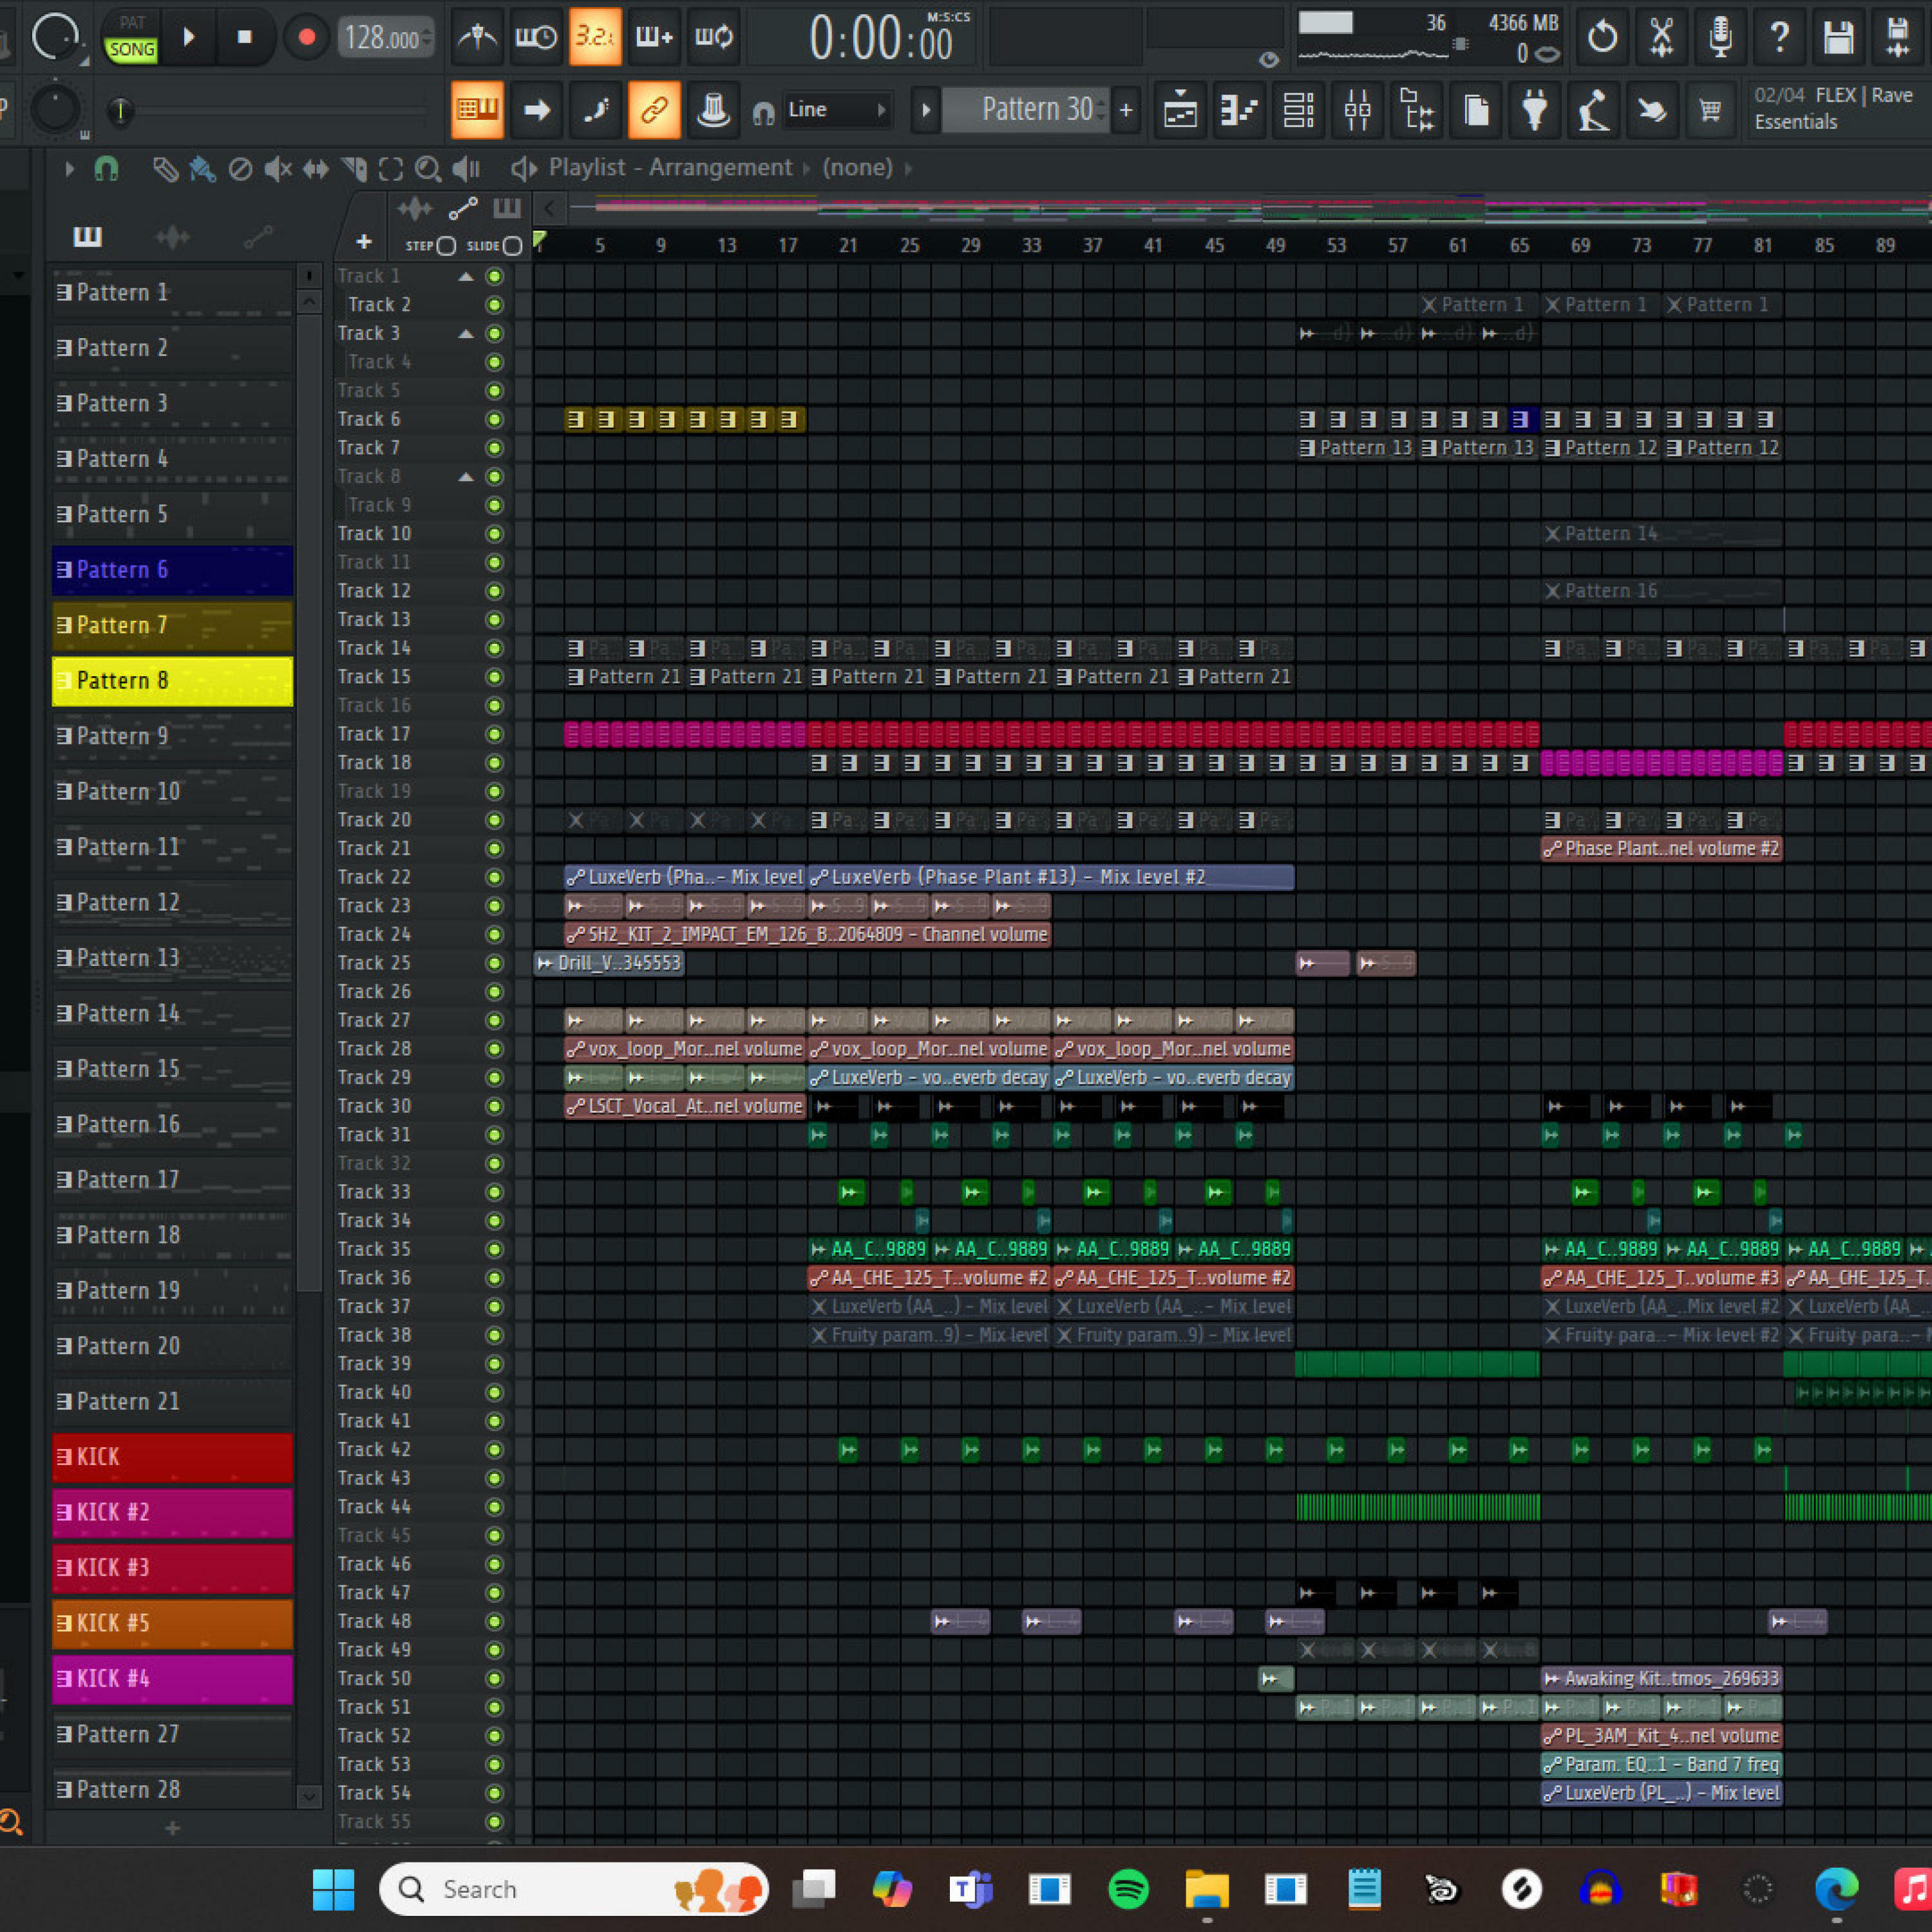Open the Mixer window
The width and height of the screenshot is (1932, 1932).
pos(1357,110)
